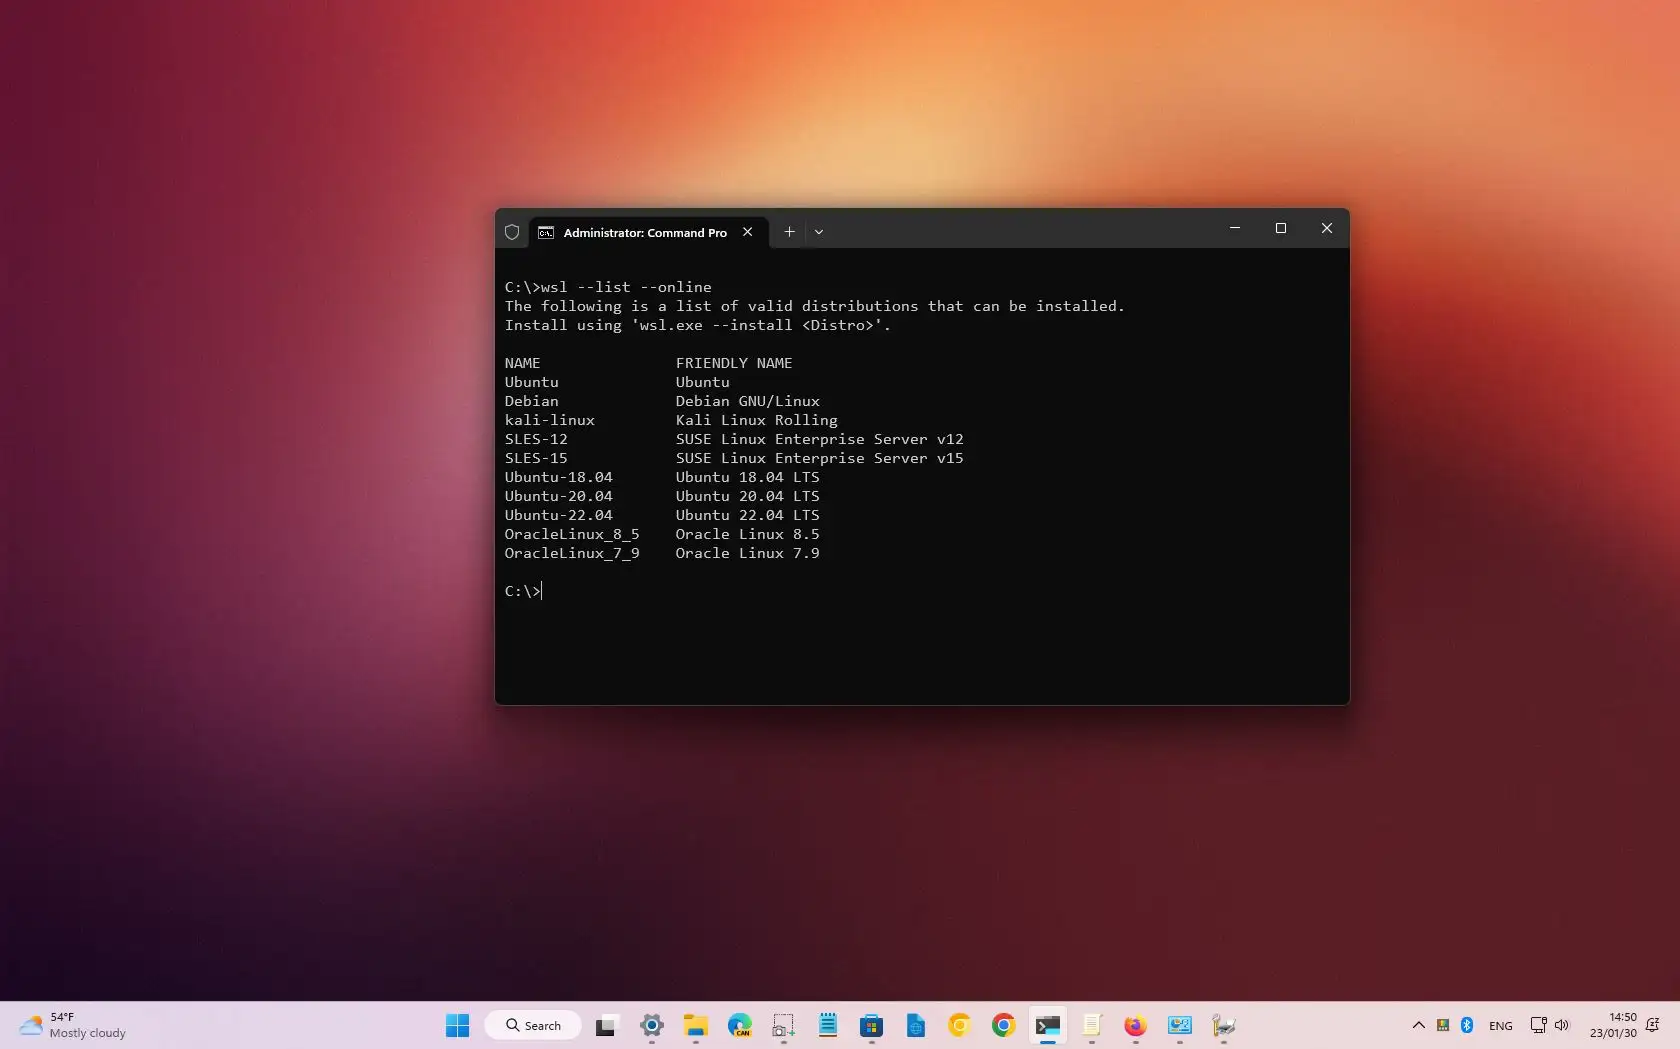
Task: Open the Snipping Tool from the taskbar
Action: pos(784,1026)
